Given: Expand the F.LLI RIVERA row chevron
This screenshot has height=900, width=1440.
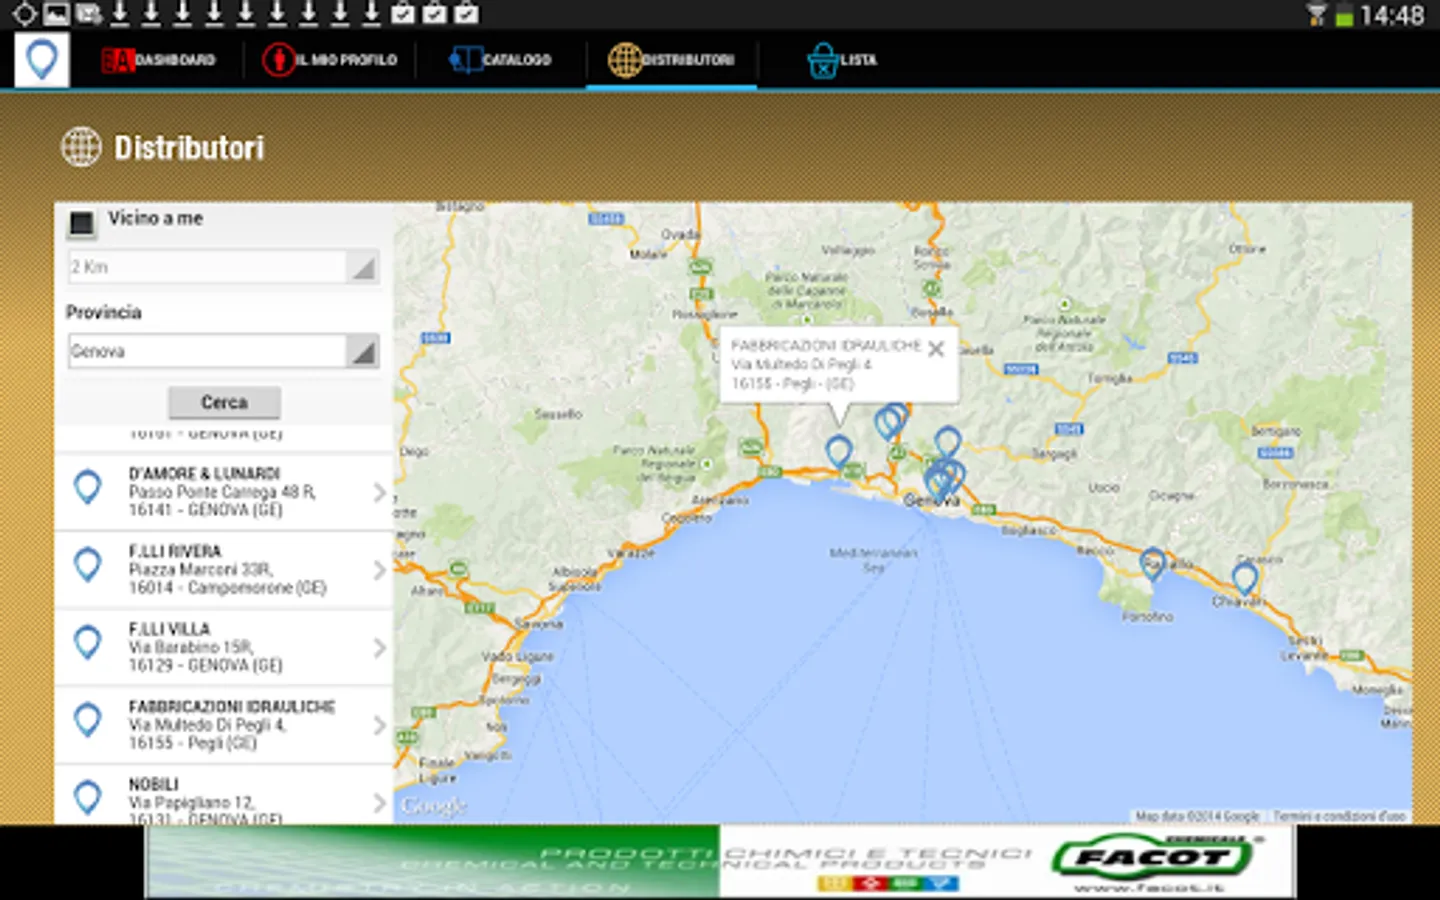Looking at the screenshot, I should click(379, 570).
